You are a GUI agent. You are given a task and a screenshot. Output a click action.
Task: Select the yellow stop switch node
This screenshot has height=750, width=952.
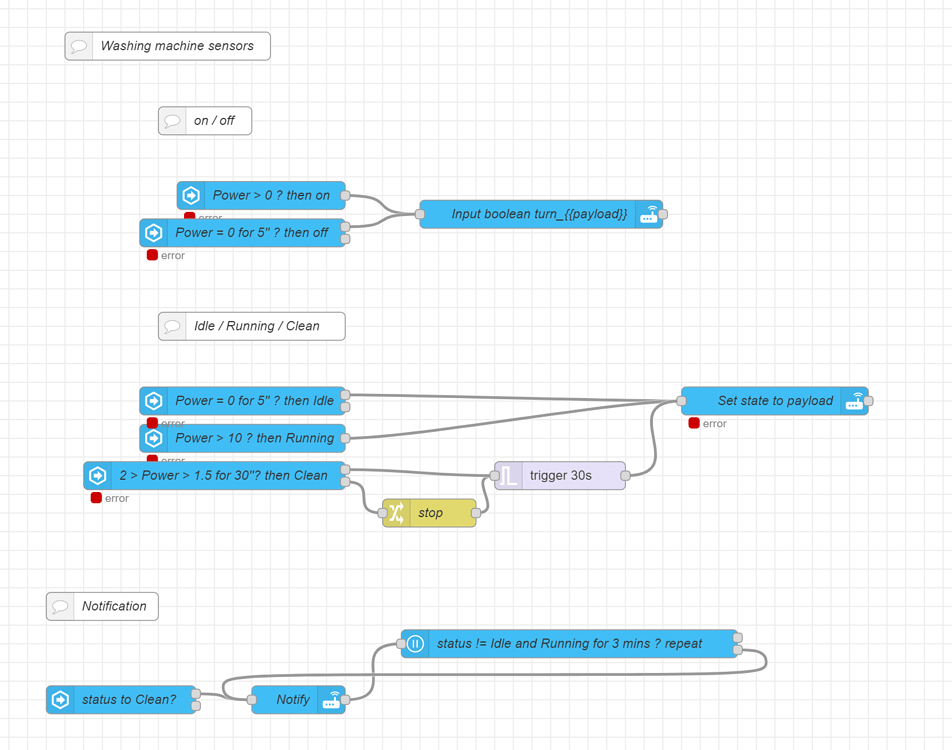(x=430, y=512)
